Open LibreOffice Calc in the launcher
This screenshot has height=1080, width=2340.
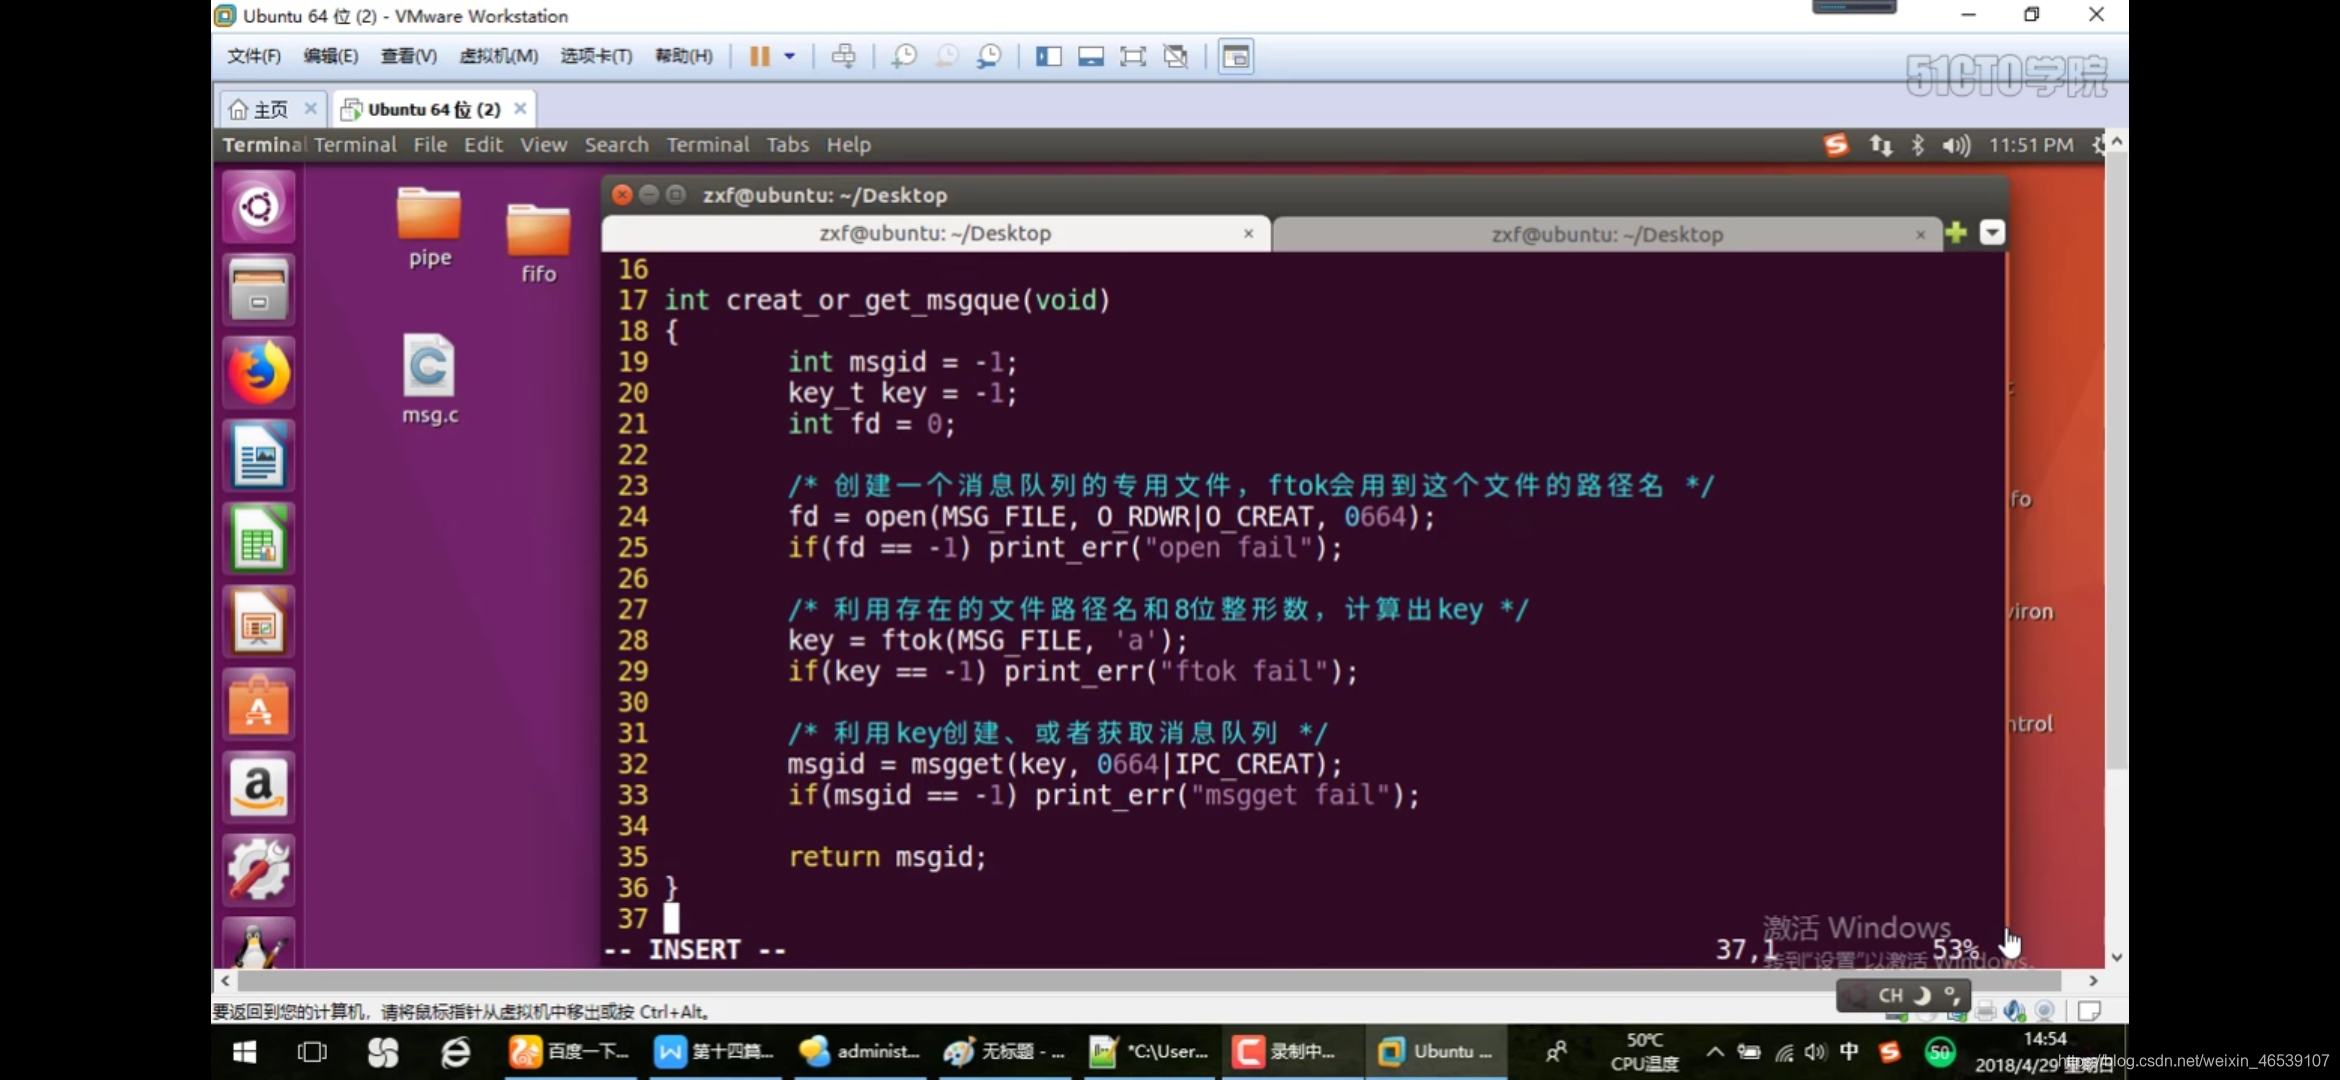point(258,540)
